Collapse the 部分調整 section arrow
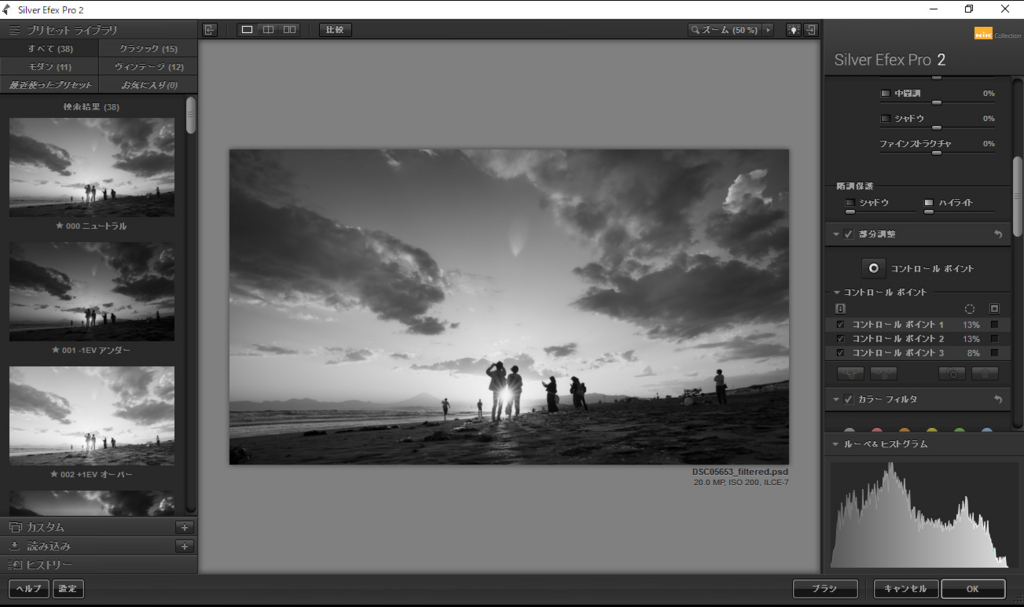Viewport: 1024px width, 607px height. tap(836, 234)
